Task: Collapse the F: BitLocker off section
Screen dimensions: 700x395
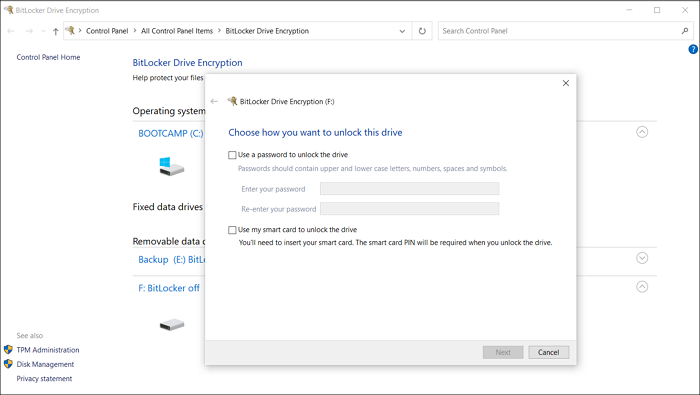Action: click(642, 287)
